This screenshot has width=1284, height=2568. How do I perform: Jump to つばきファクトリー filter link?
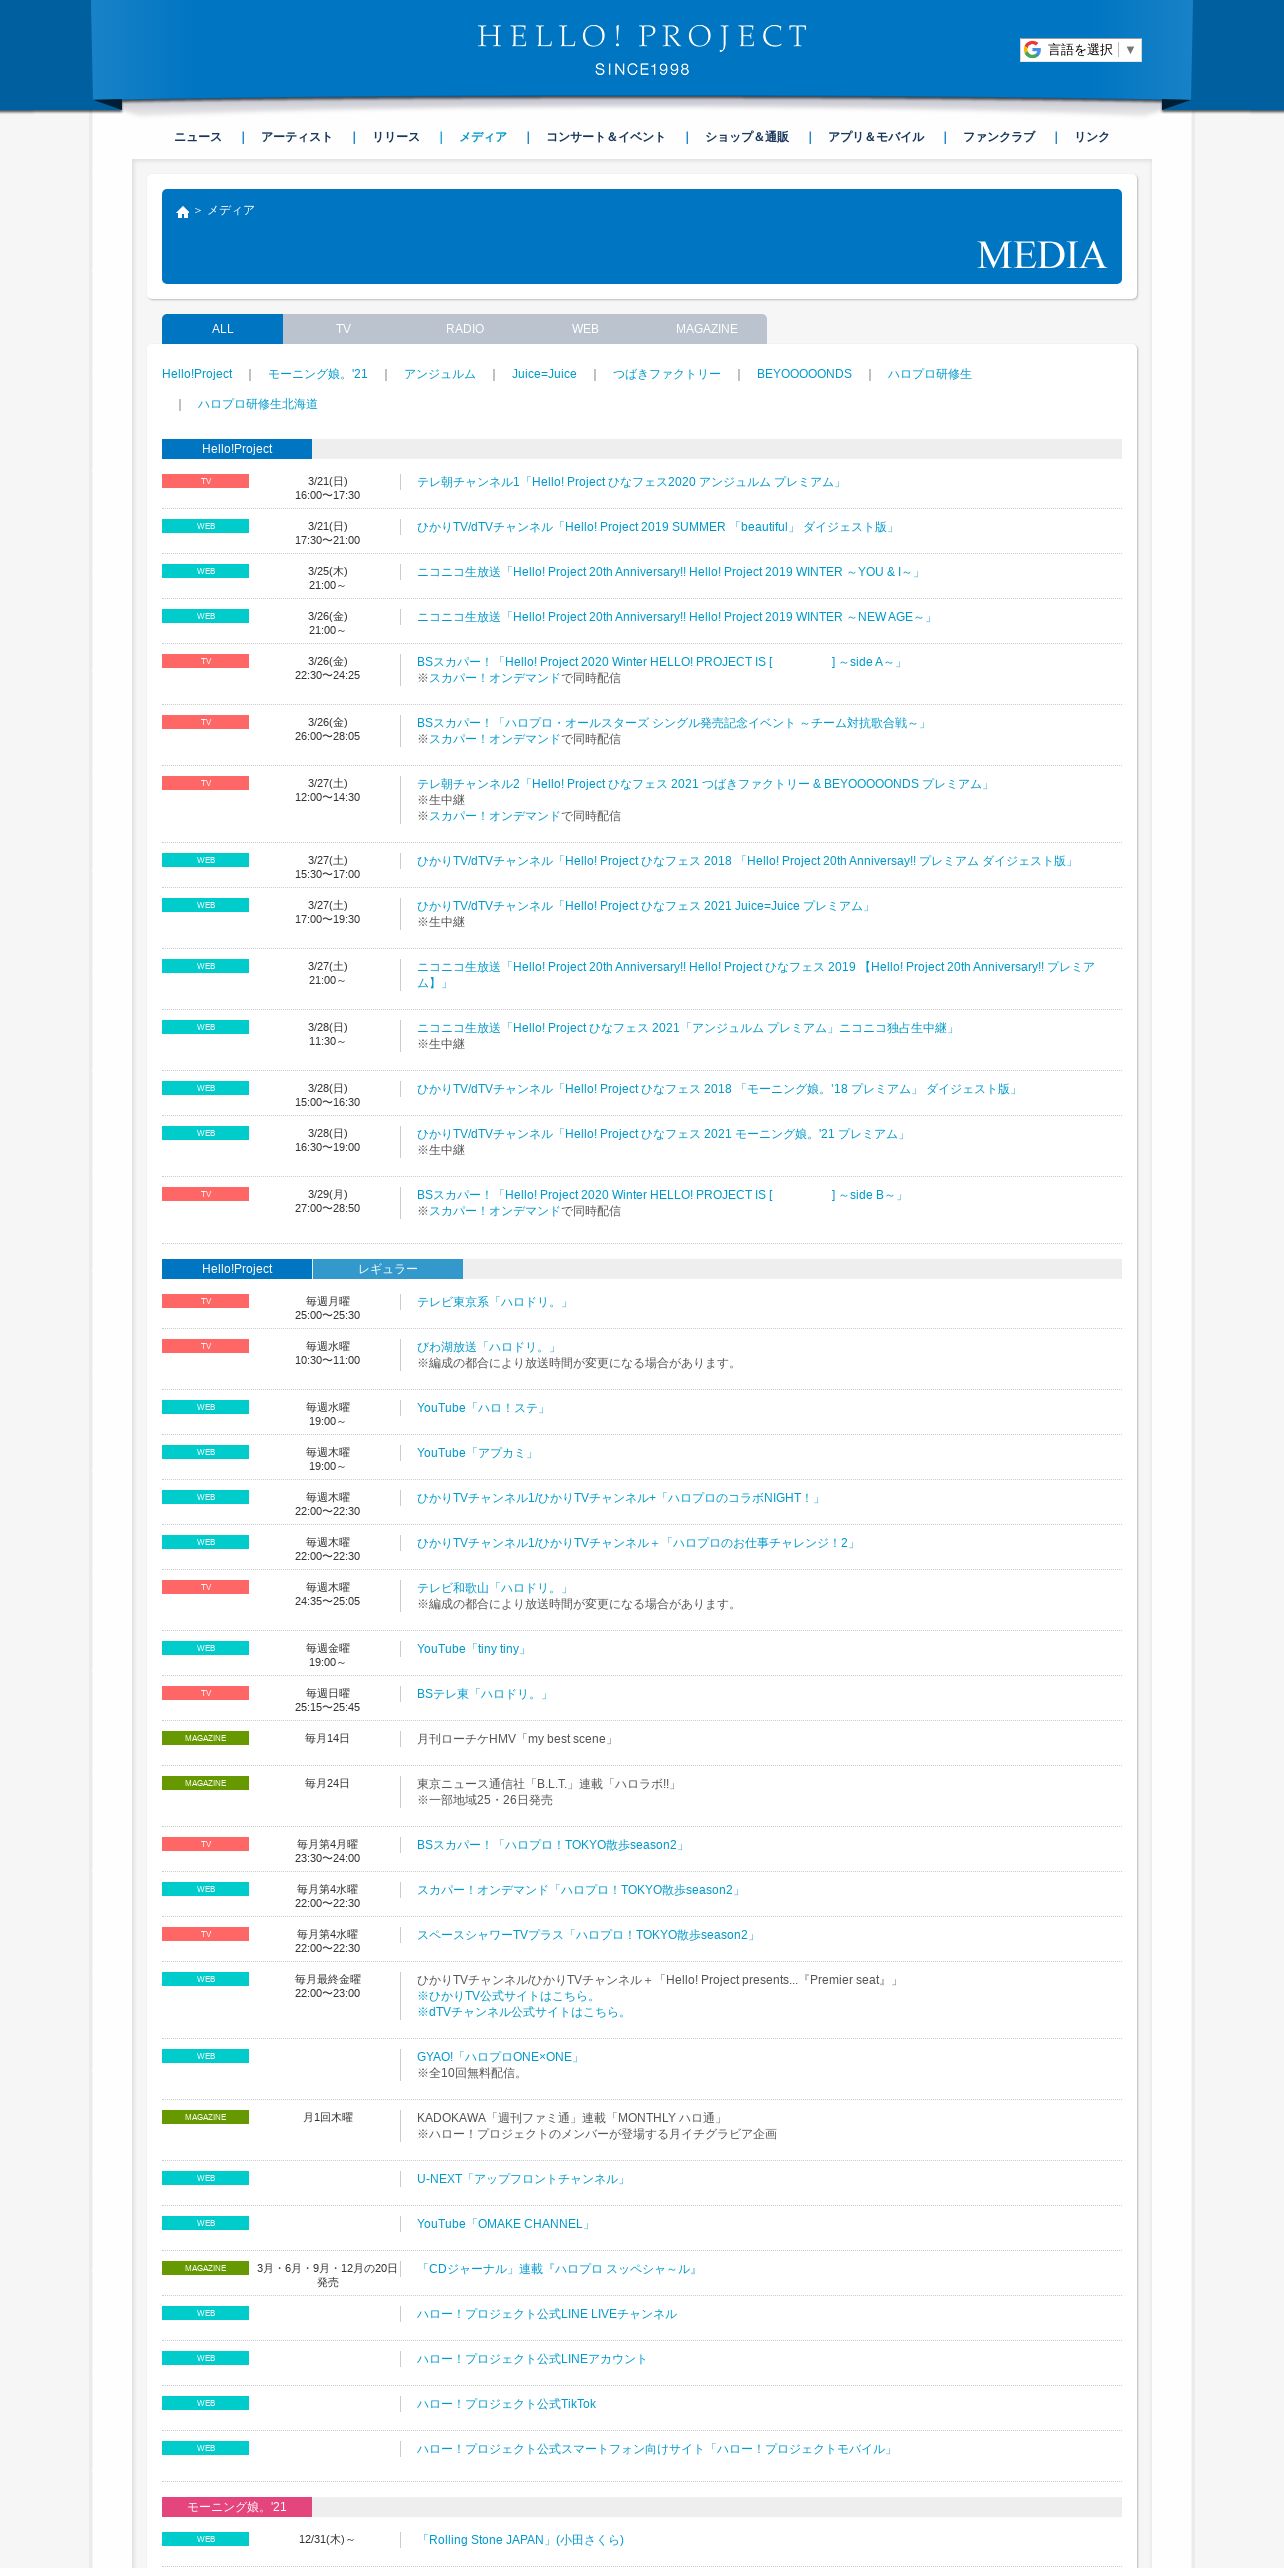(x=667, y=374)
